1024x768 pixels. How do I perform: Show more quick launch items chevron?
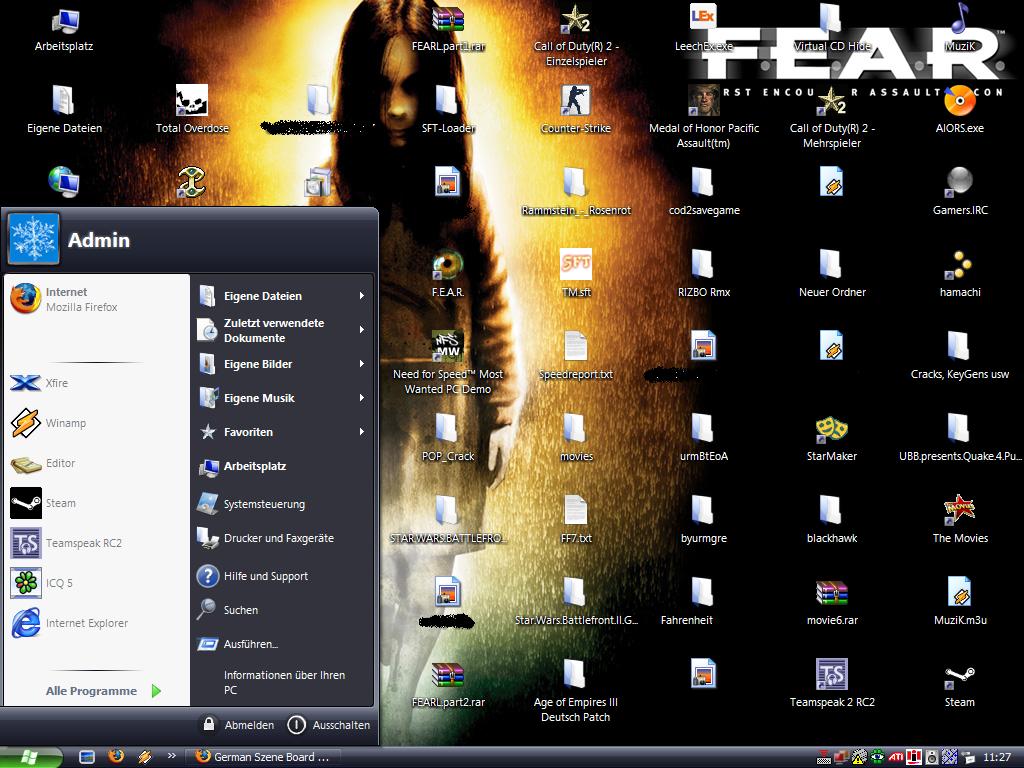172,756
